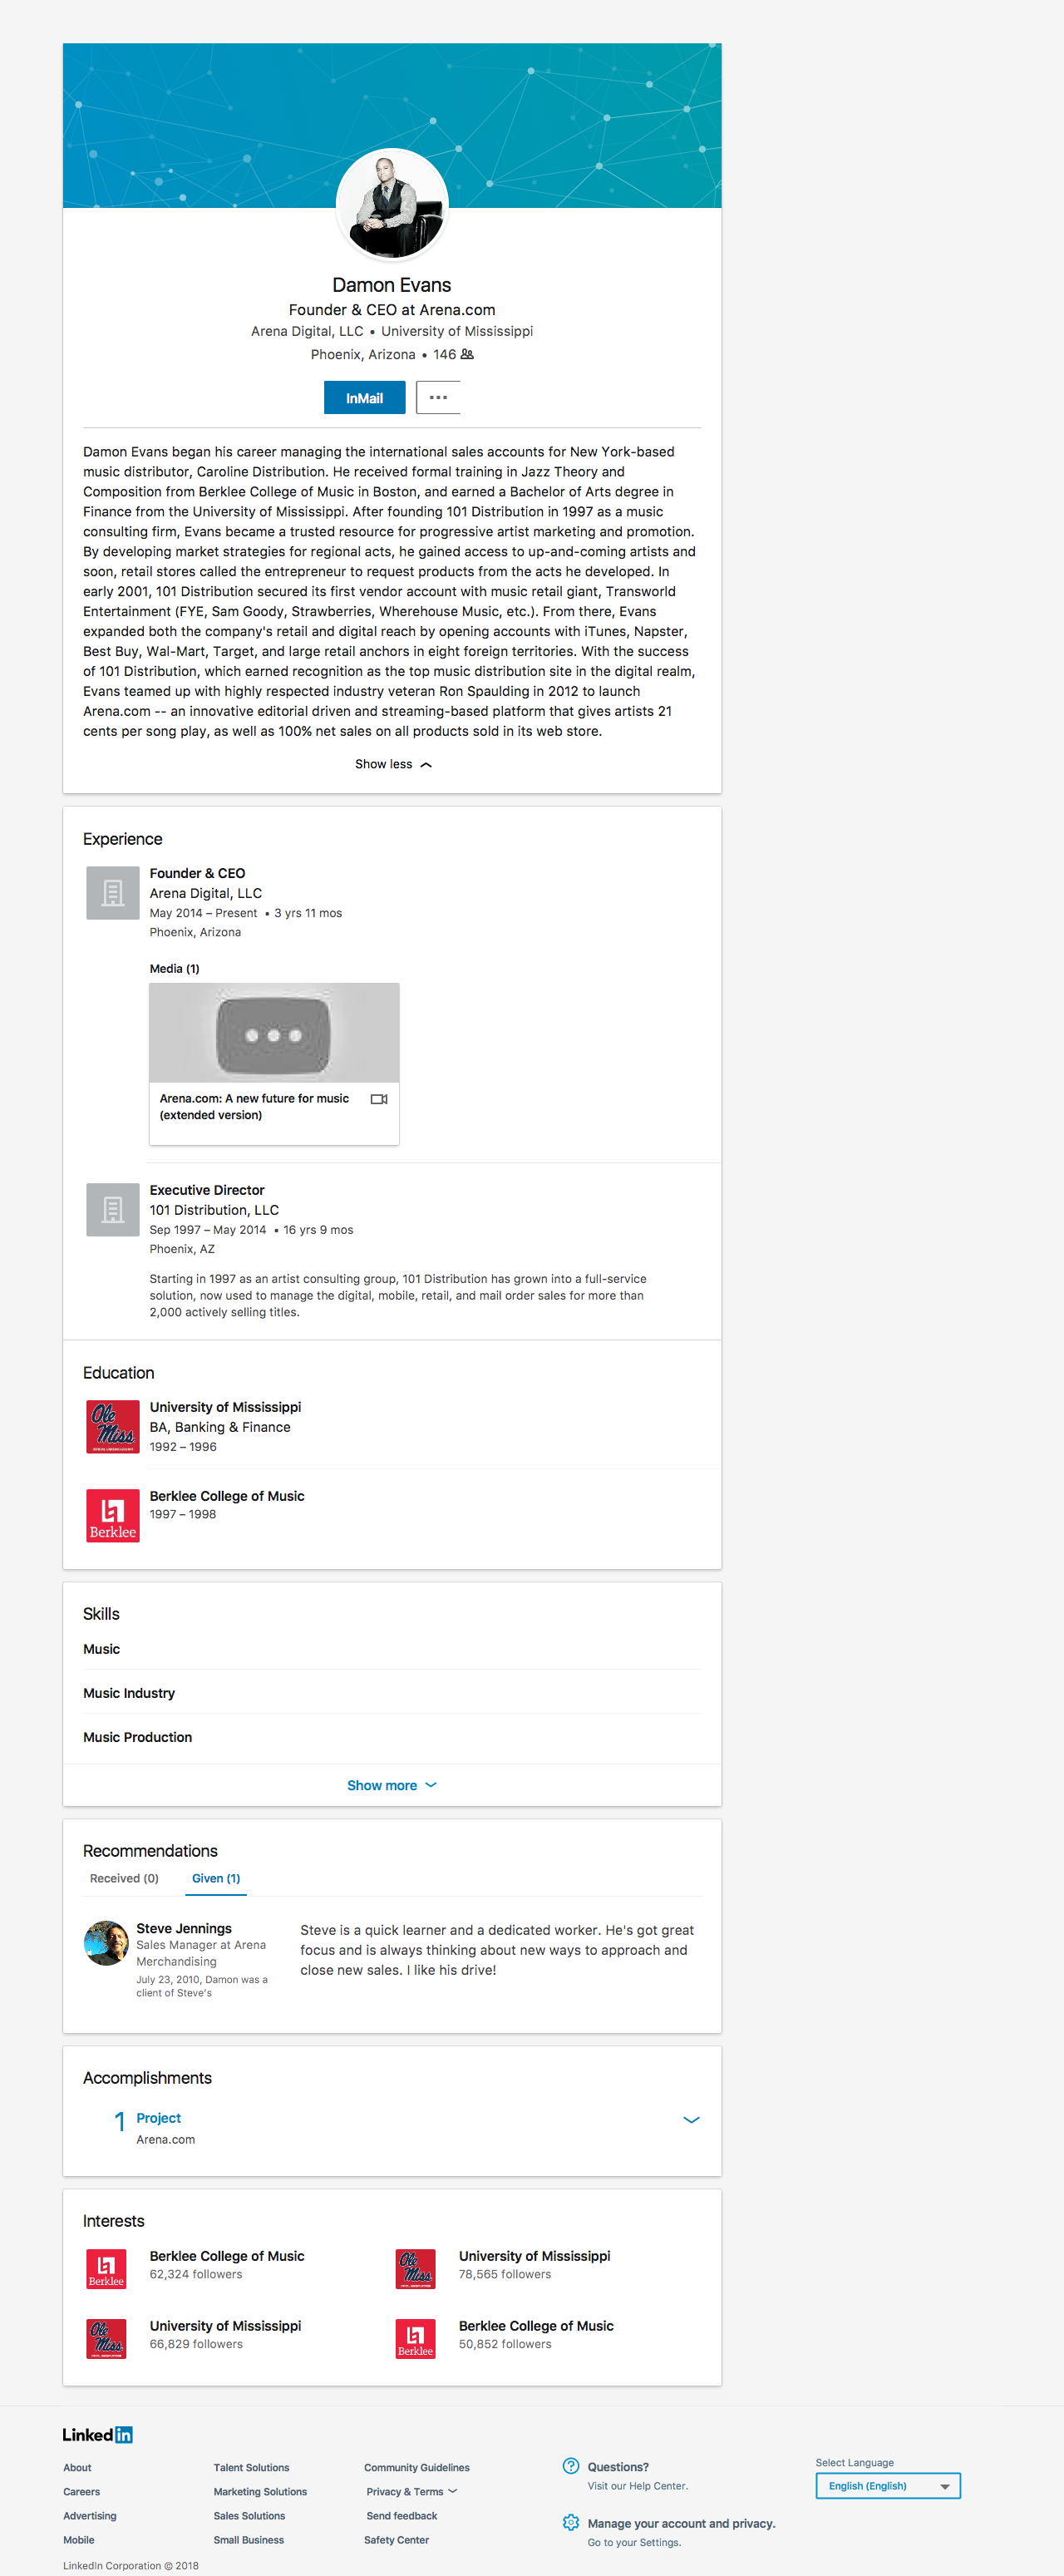Click the 101 Distribution company logo placeholder
1064x2576 pixels.
click(113, 1209)
